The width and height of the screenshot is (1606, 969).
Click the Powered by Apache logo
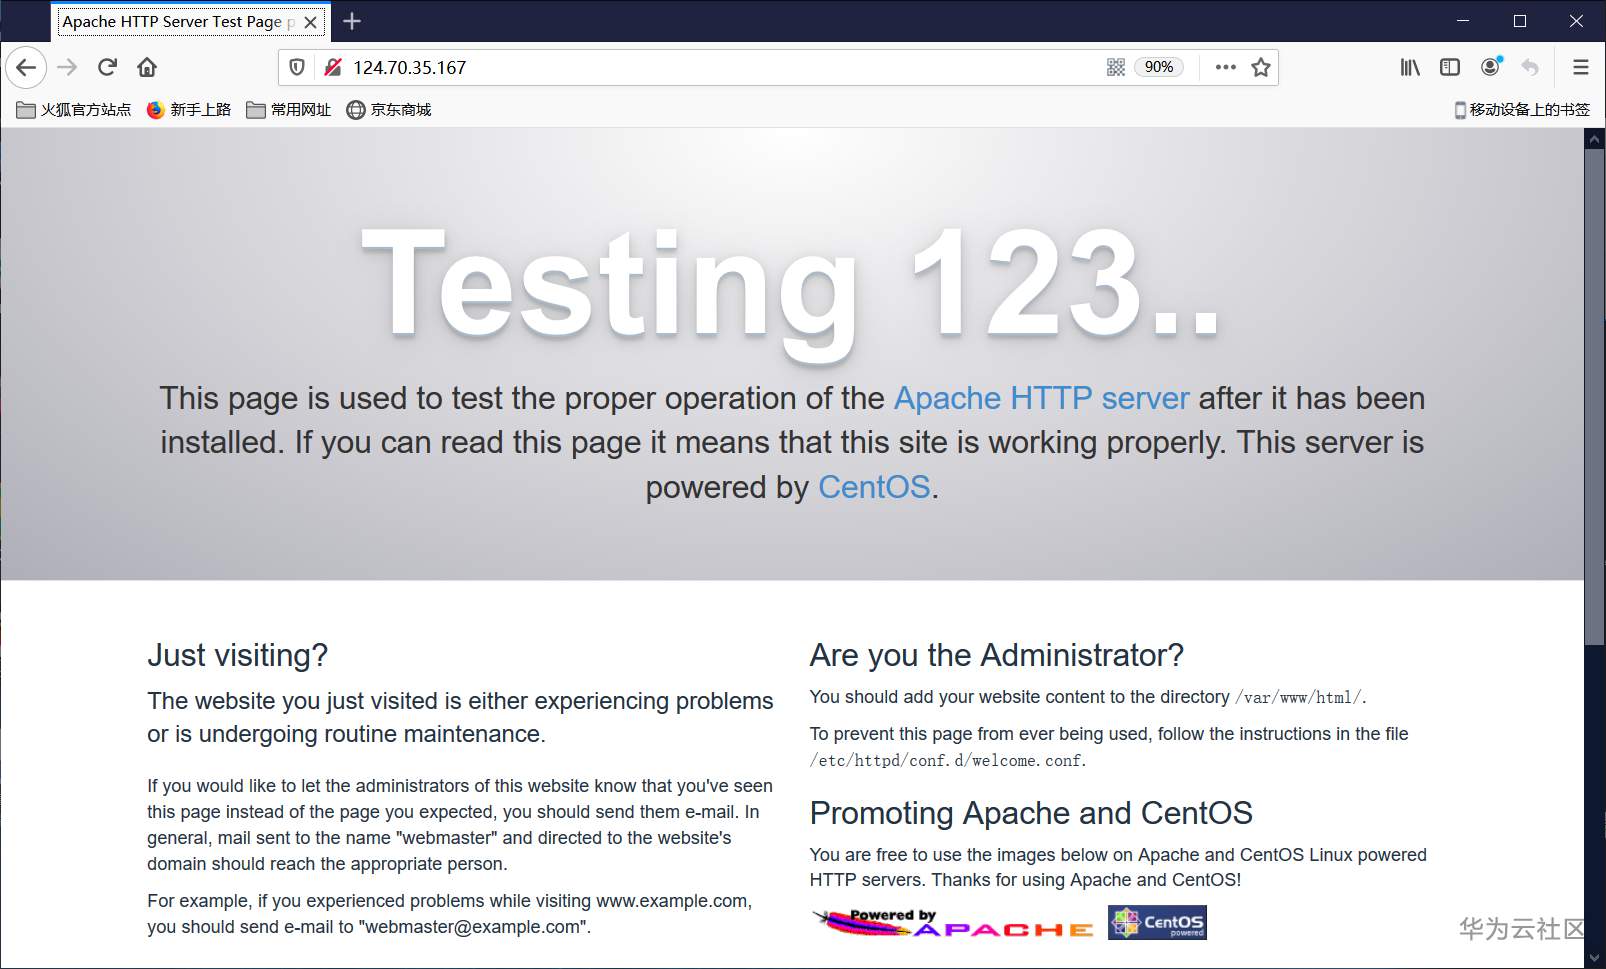(x=953, y=923)
